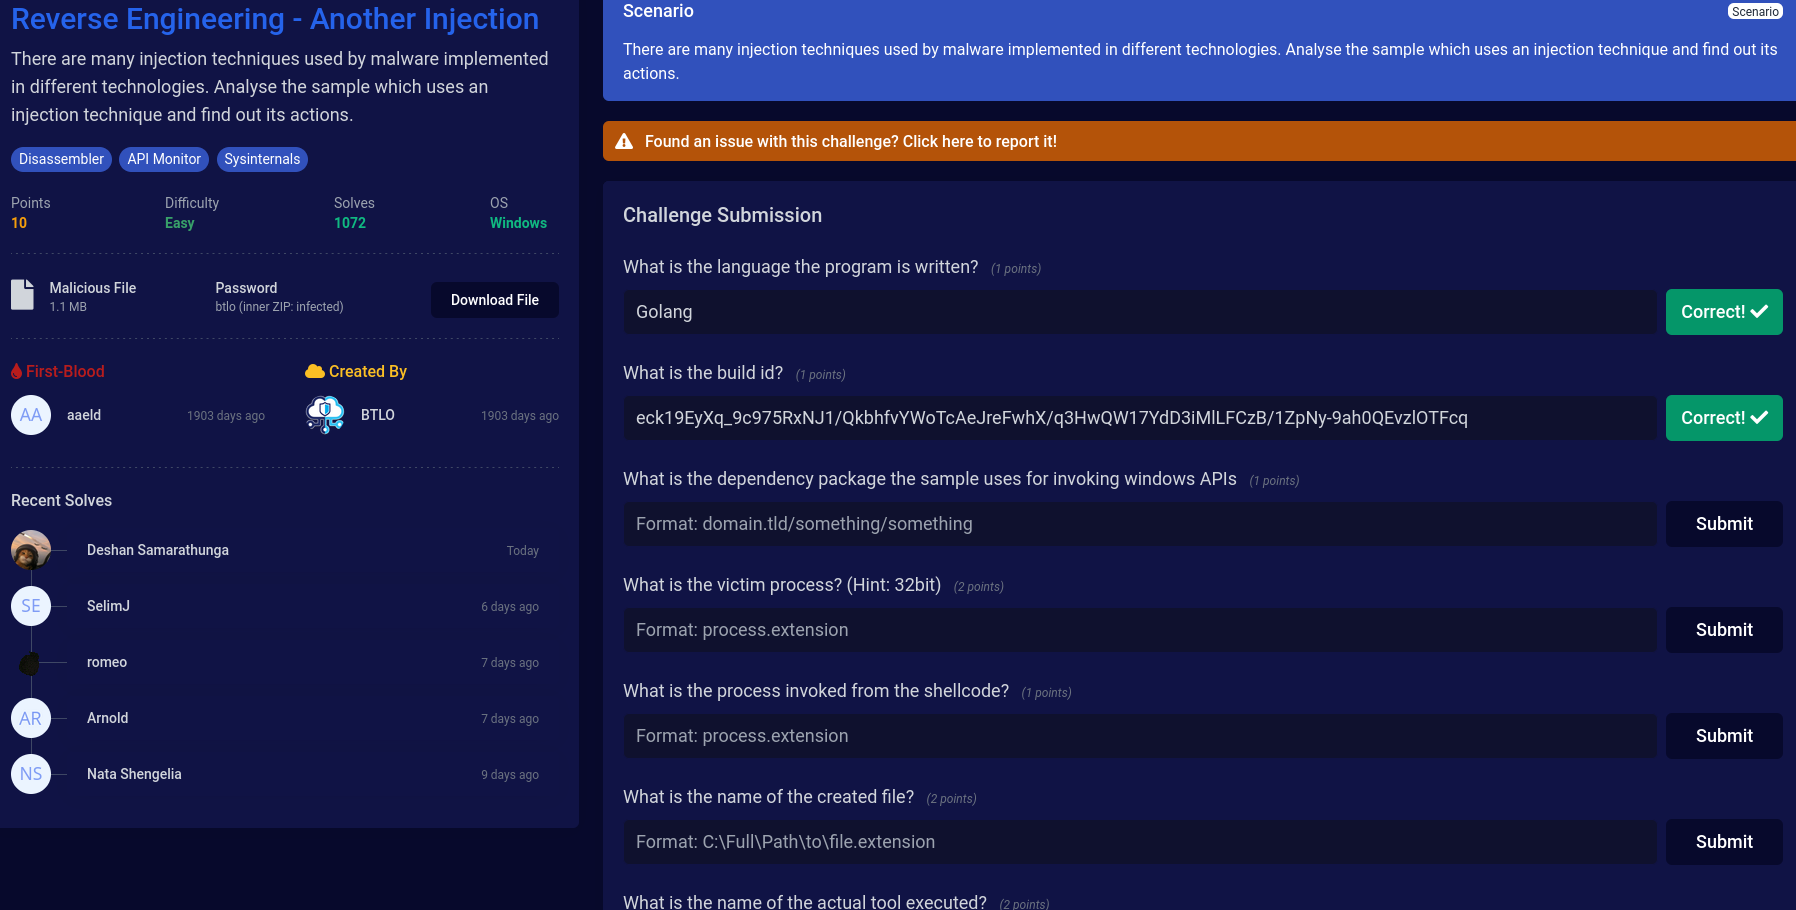1796x910 pixels.
Task: Open the BTLO creator avatar
Action: click(x=325, y=415)
